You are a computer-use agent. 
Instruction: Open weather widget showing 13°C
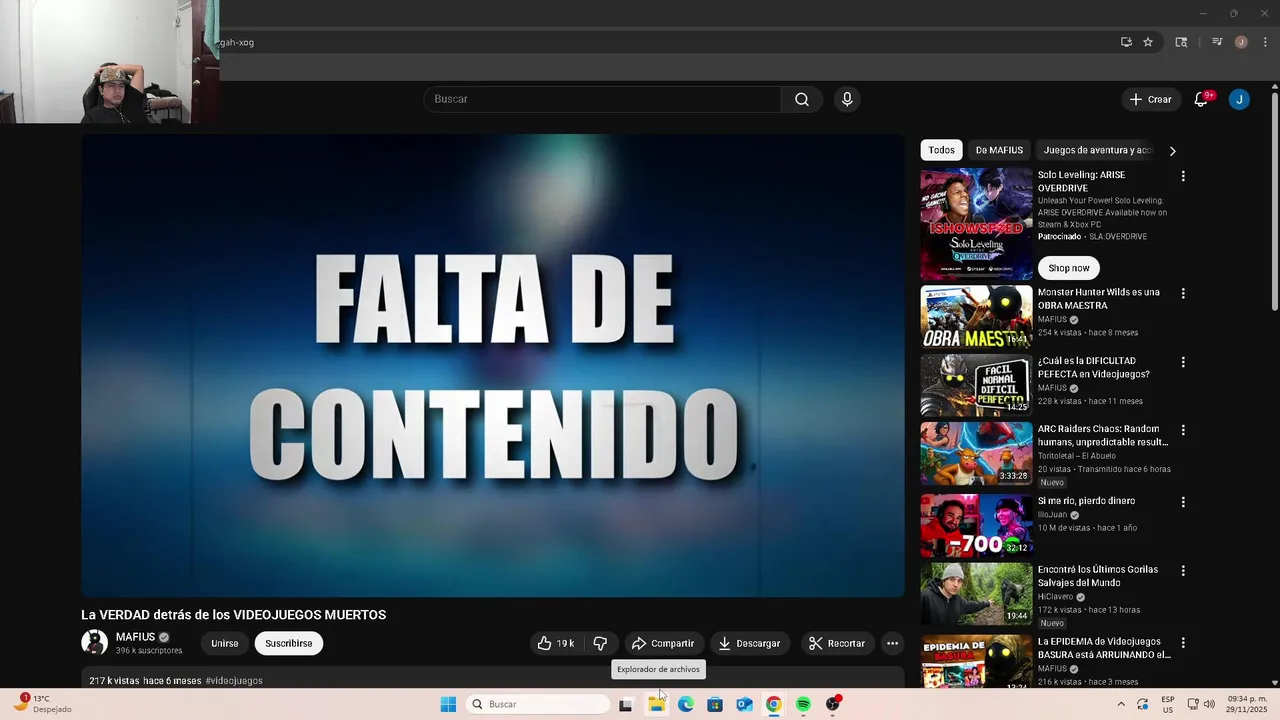[42, 704]
